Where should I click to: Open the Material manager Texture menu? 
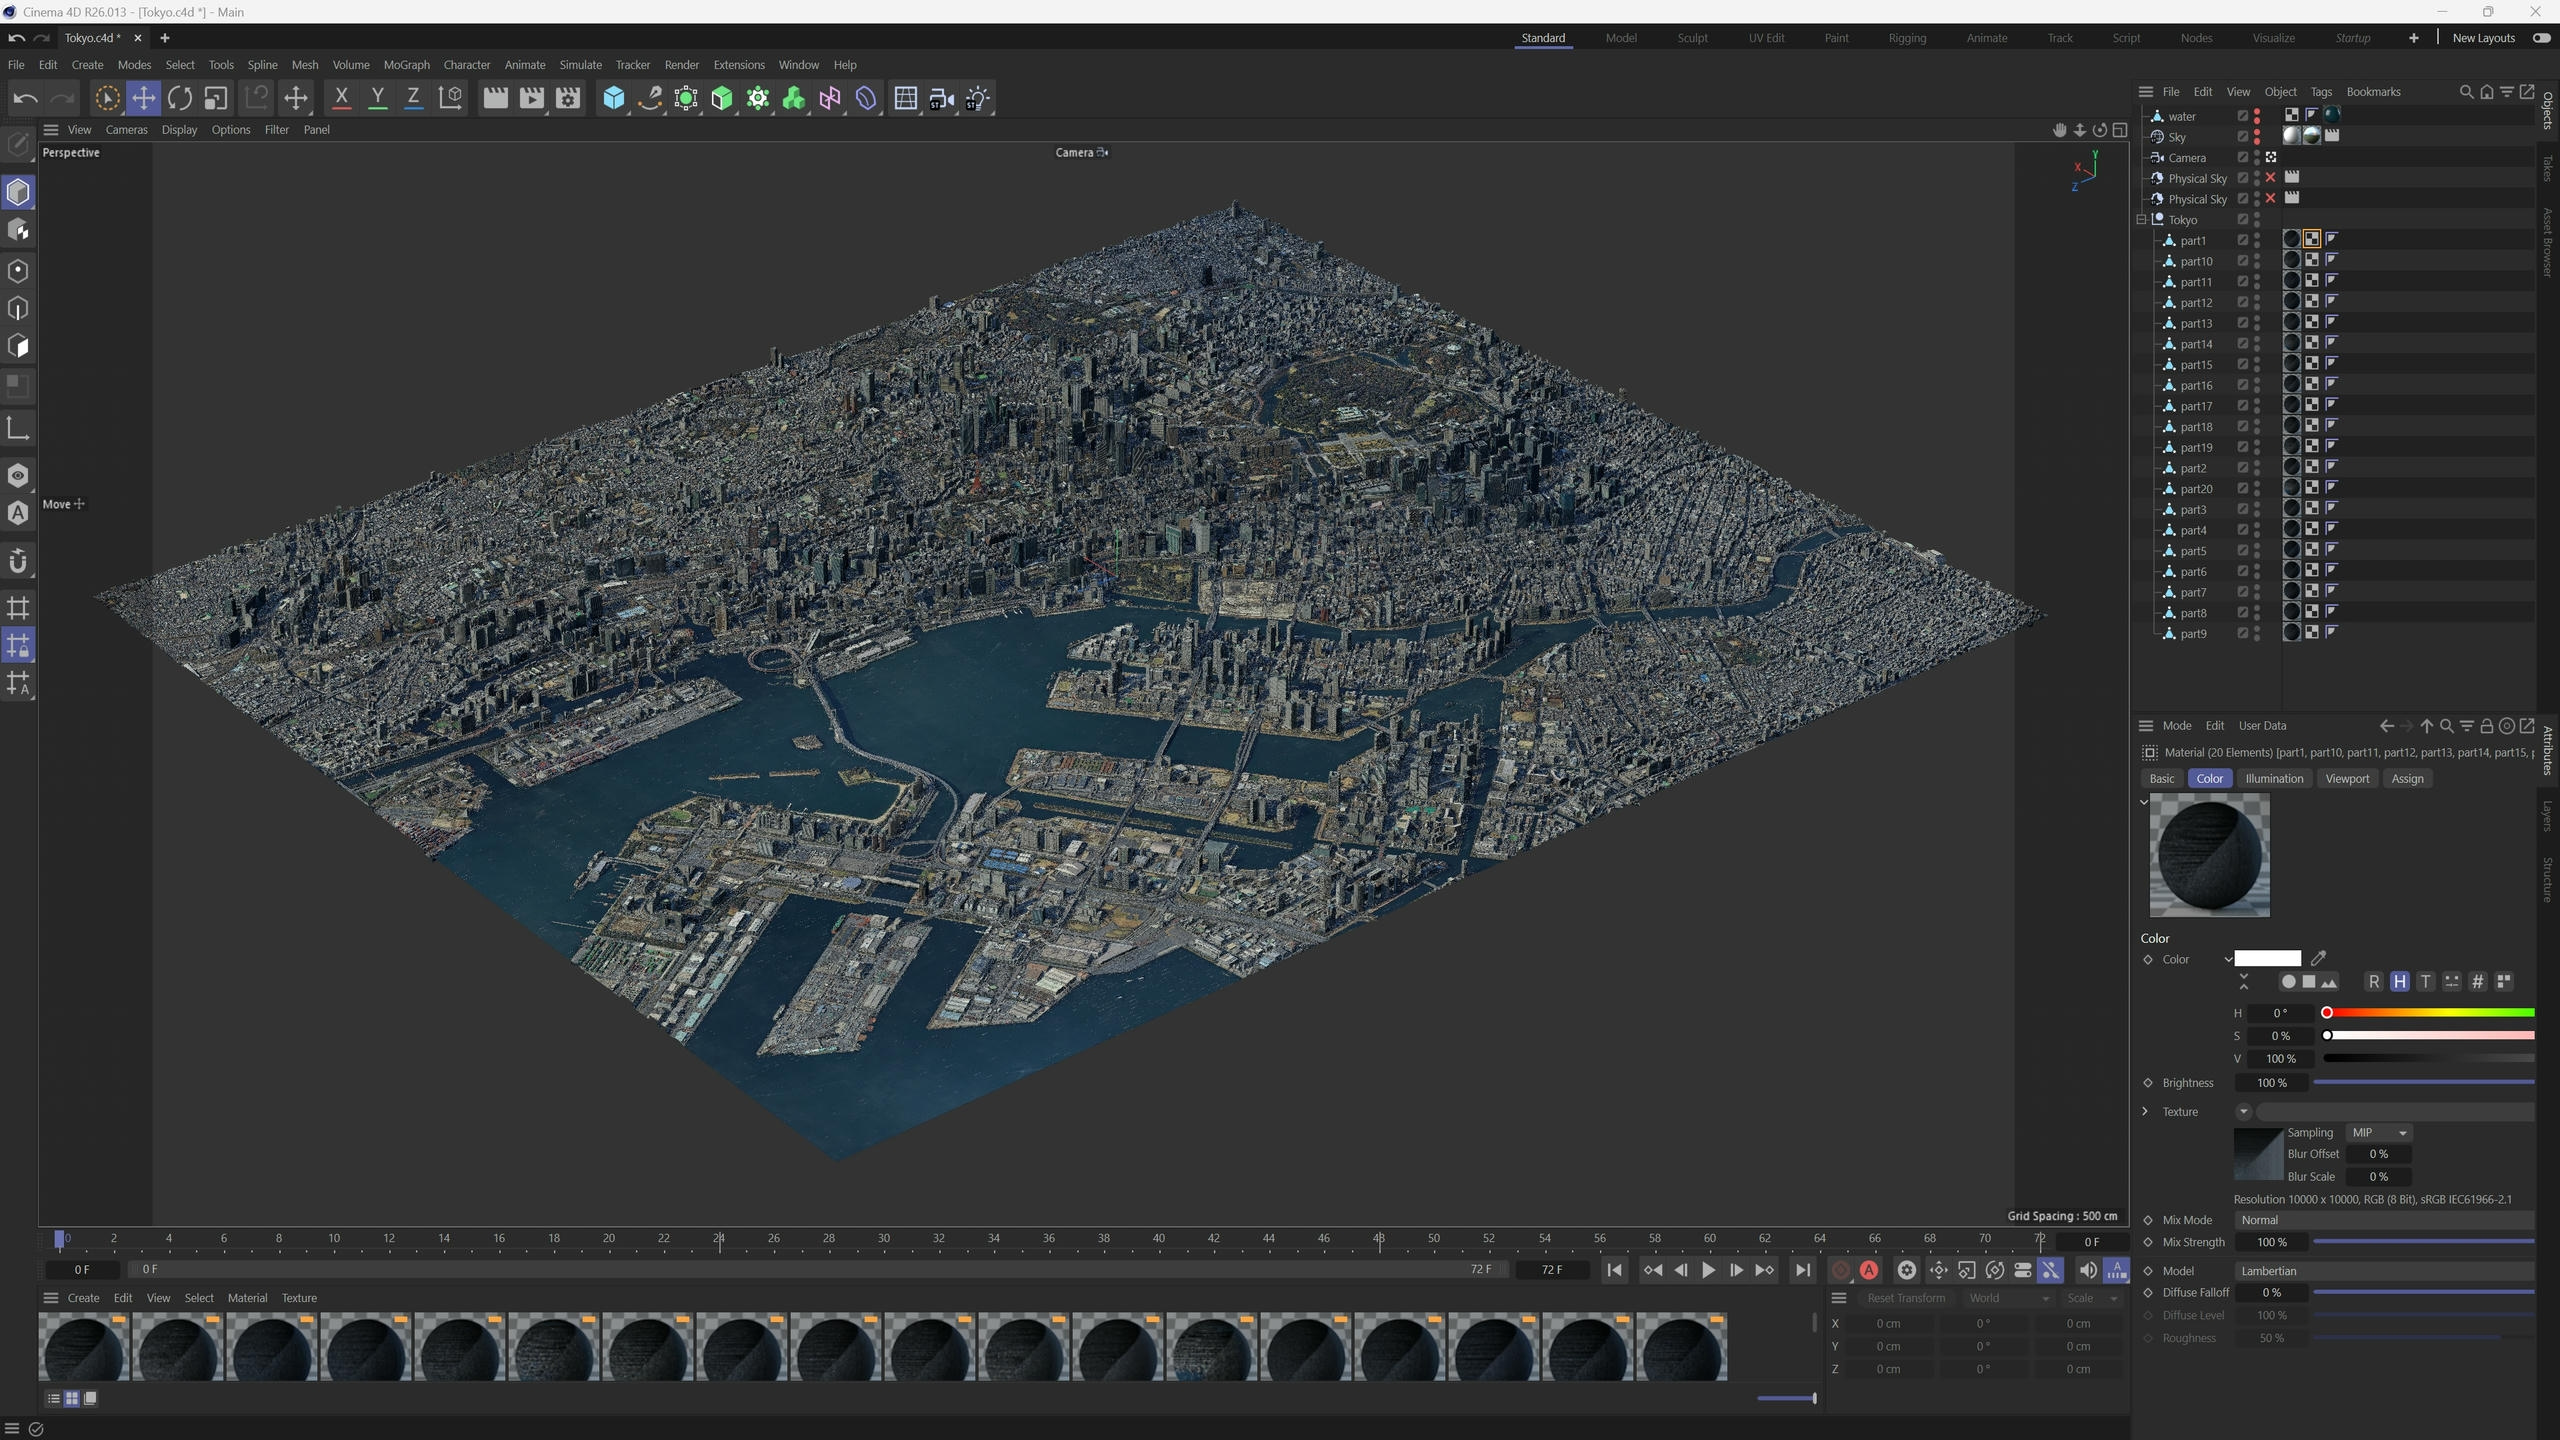click(299, 1298)
